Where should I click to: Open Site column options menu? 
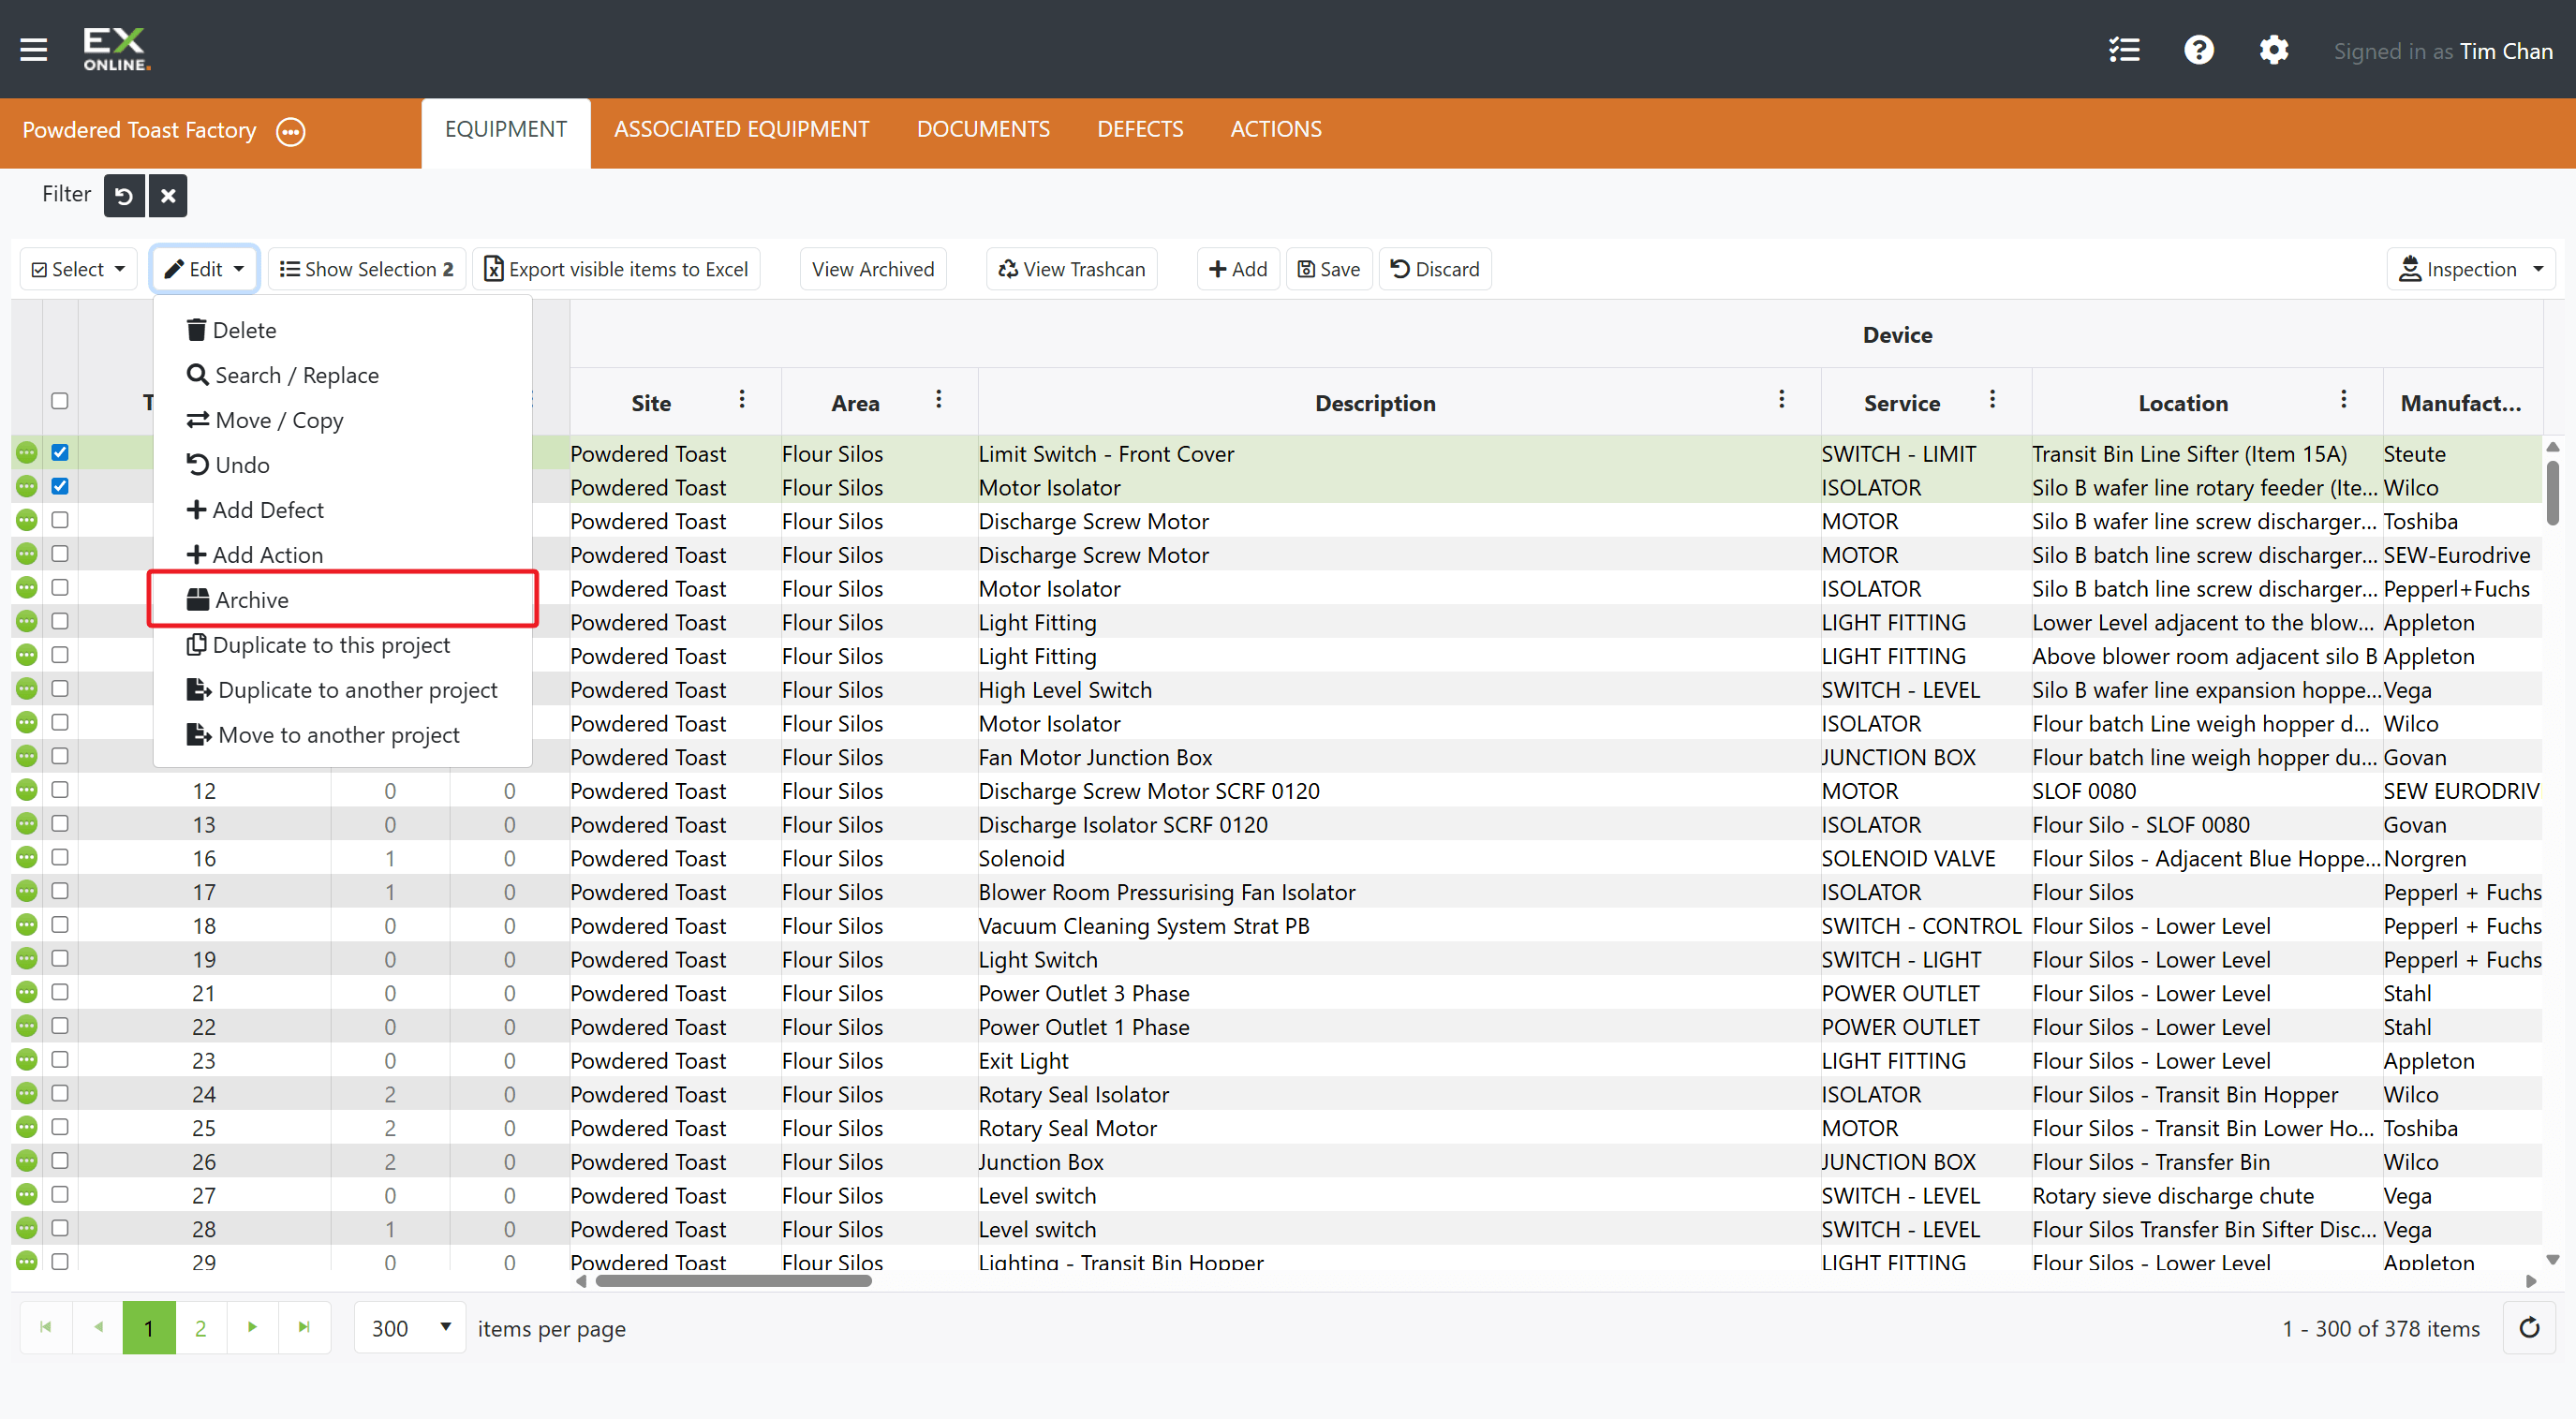click(x=742, y=400)
